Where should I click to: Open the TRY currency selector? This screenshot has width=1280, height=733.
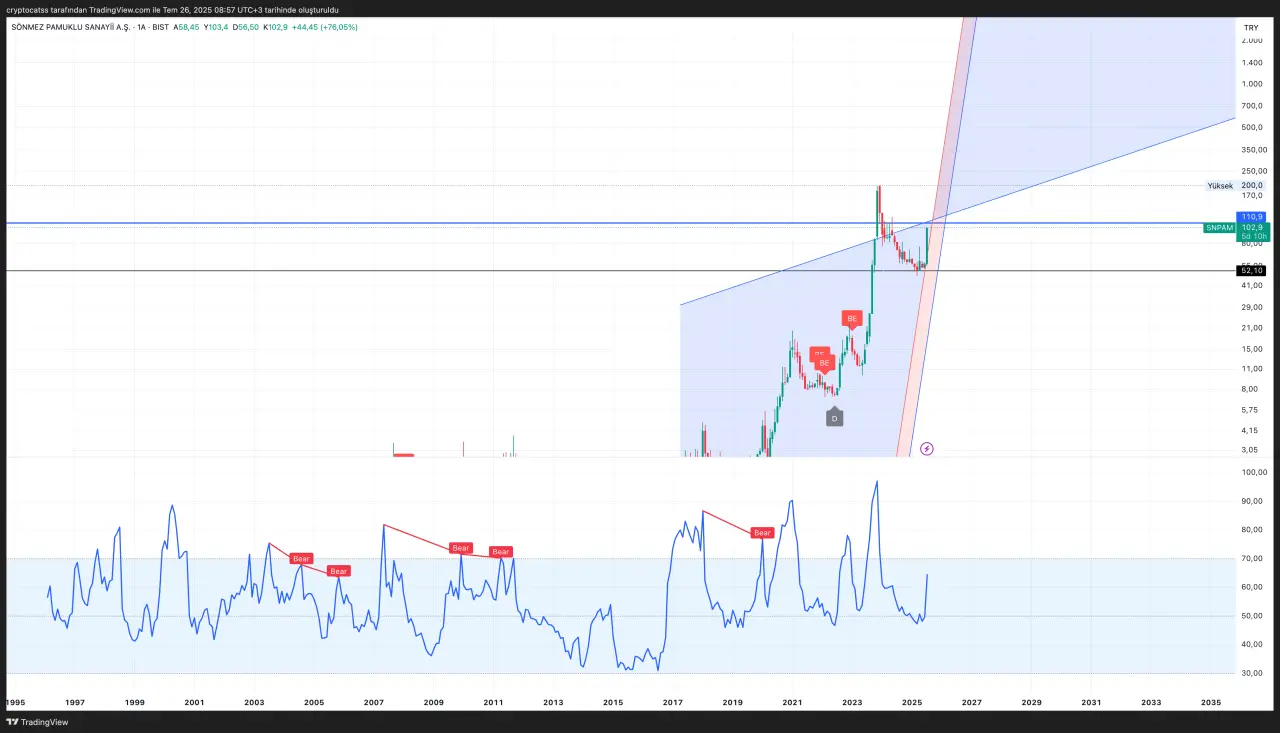(1251, 28)
